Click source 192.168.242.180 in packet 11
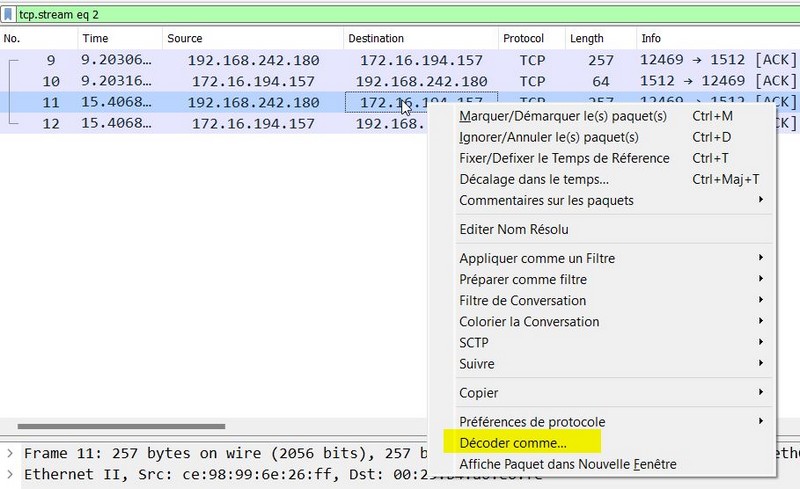The width and height of the screenshot is (800, 489). pyautogui.click(x=253, y=103)
